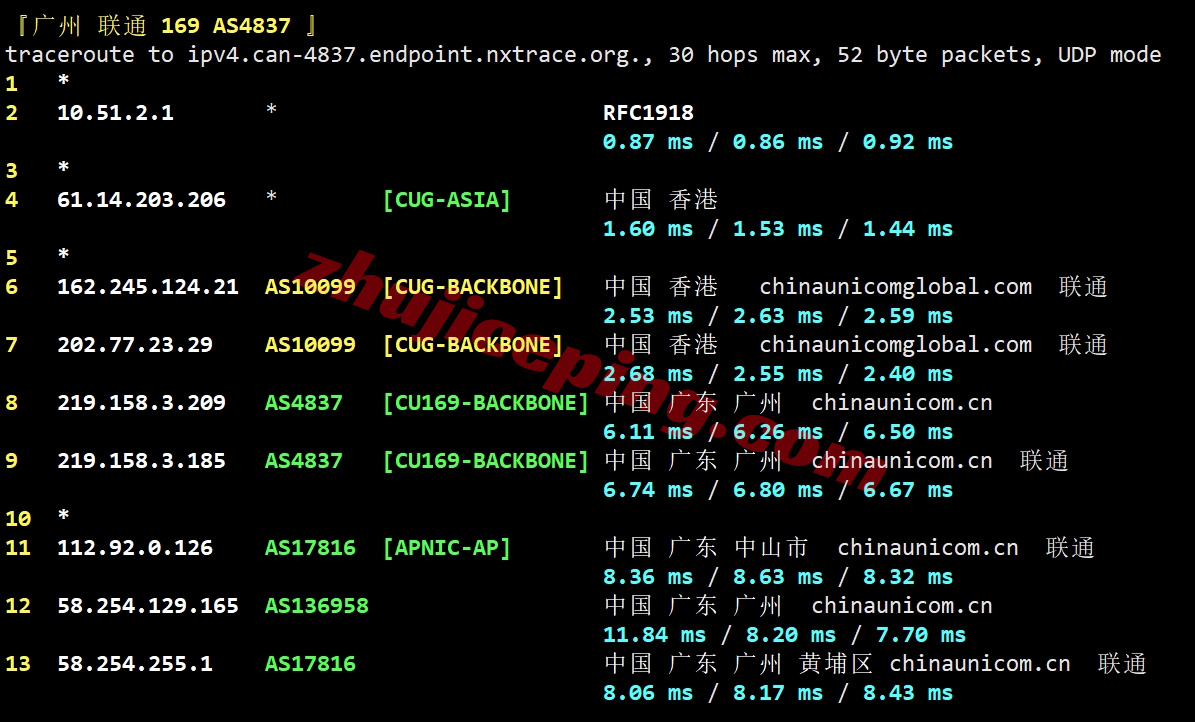Image resolution: width=1195 pixels, height=722 pixels.
Task: Click the [CUG-ASIA] network tag
Action: [446, 200]
